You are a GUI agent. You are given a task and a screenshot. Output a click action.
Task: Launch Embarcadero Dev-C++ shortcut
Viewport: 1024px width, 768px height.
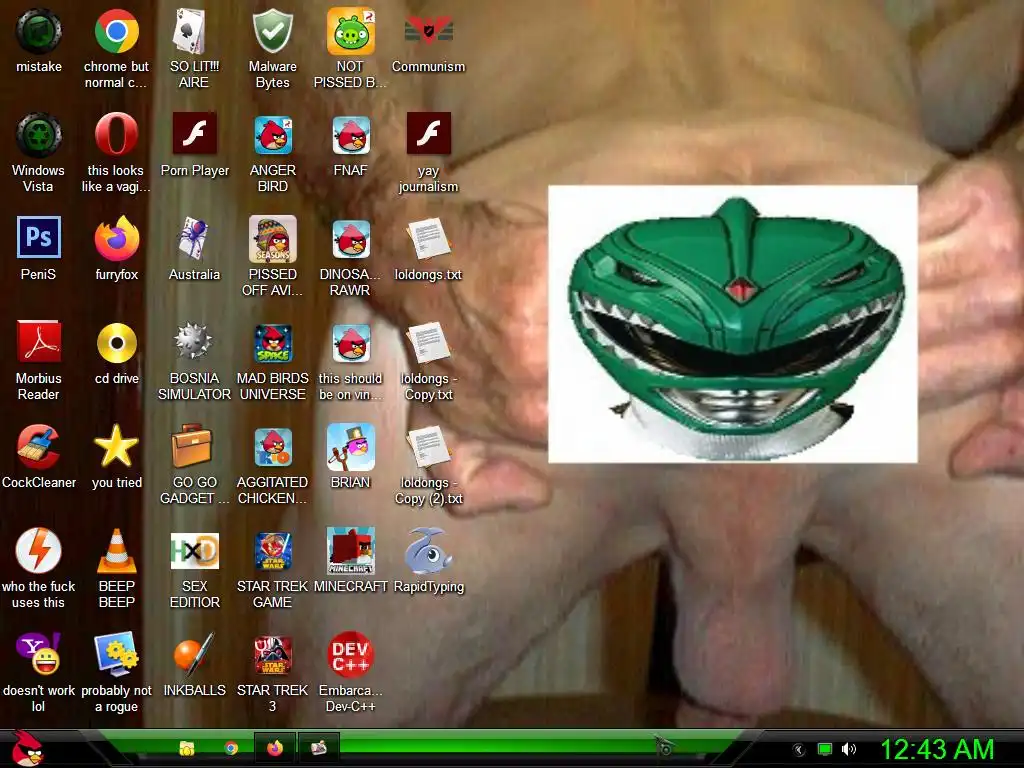point(351,654)
